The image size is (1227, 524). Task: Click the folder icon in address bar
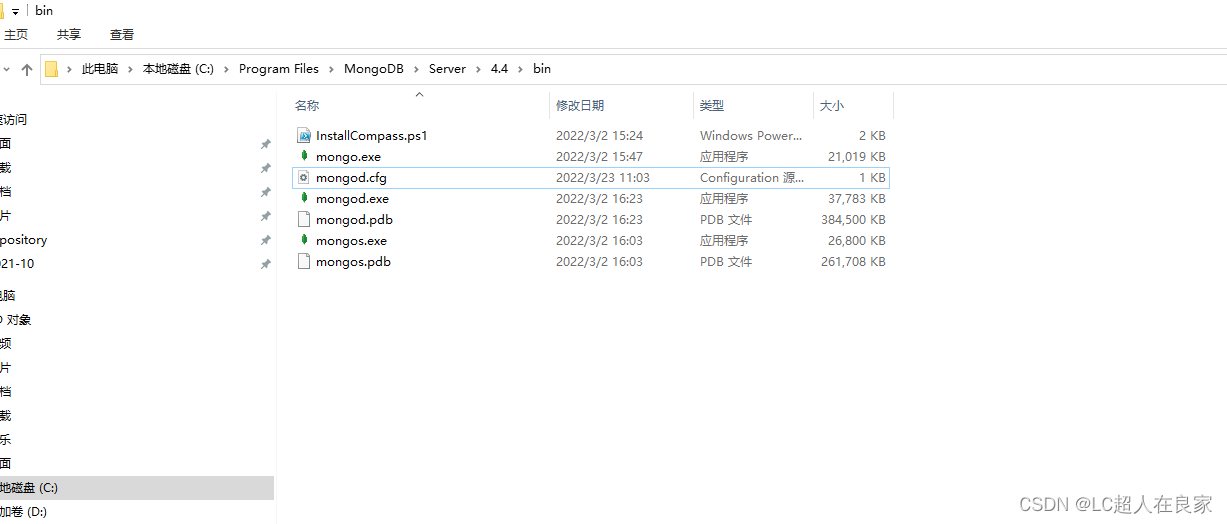[x=51, y=69]
